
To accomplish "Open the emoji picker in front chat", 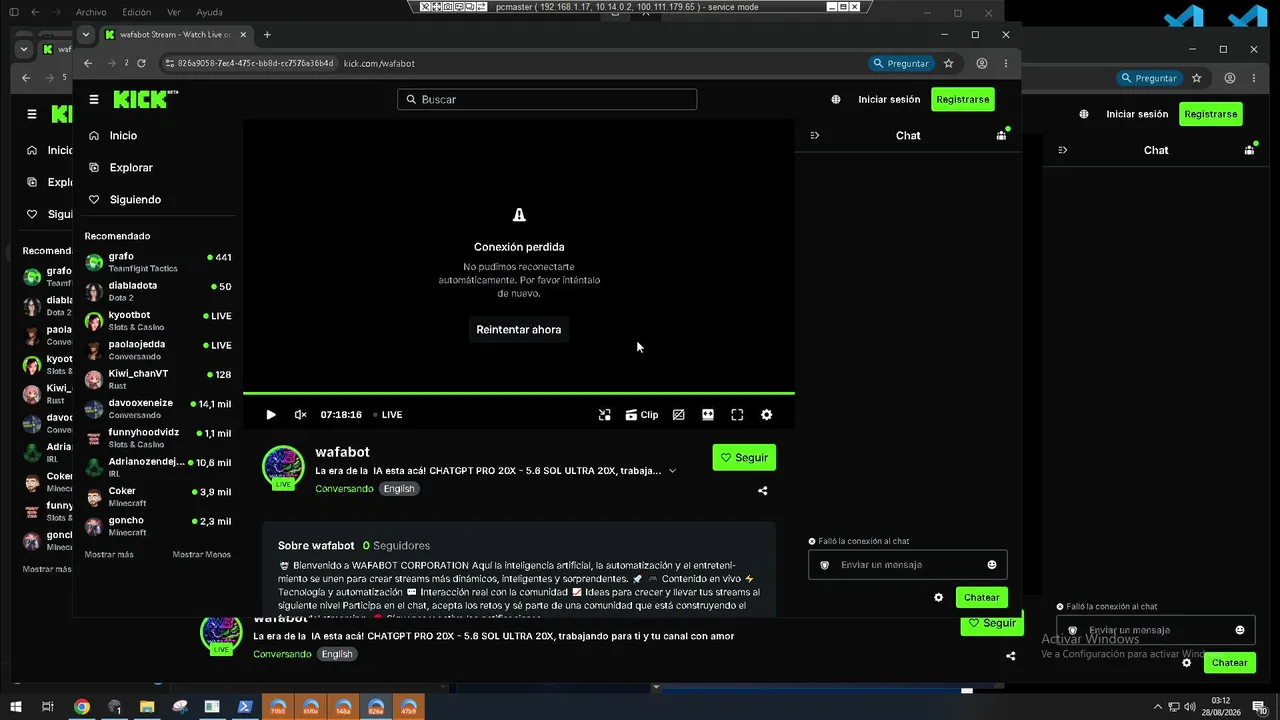I will click(x=992, y=565).
